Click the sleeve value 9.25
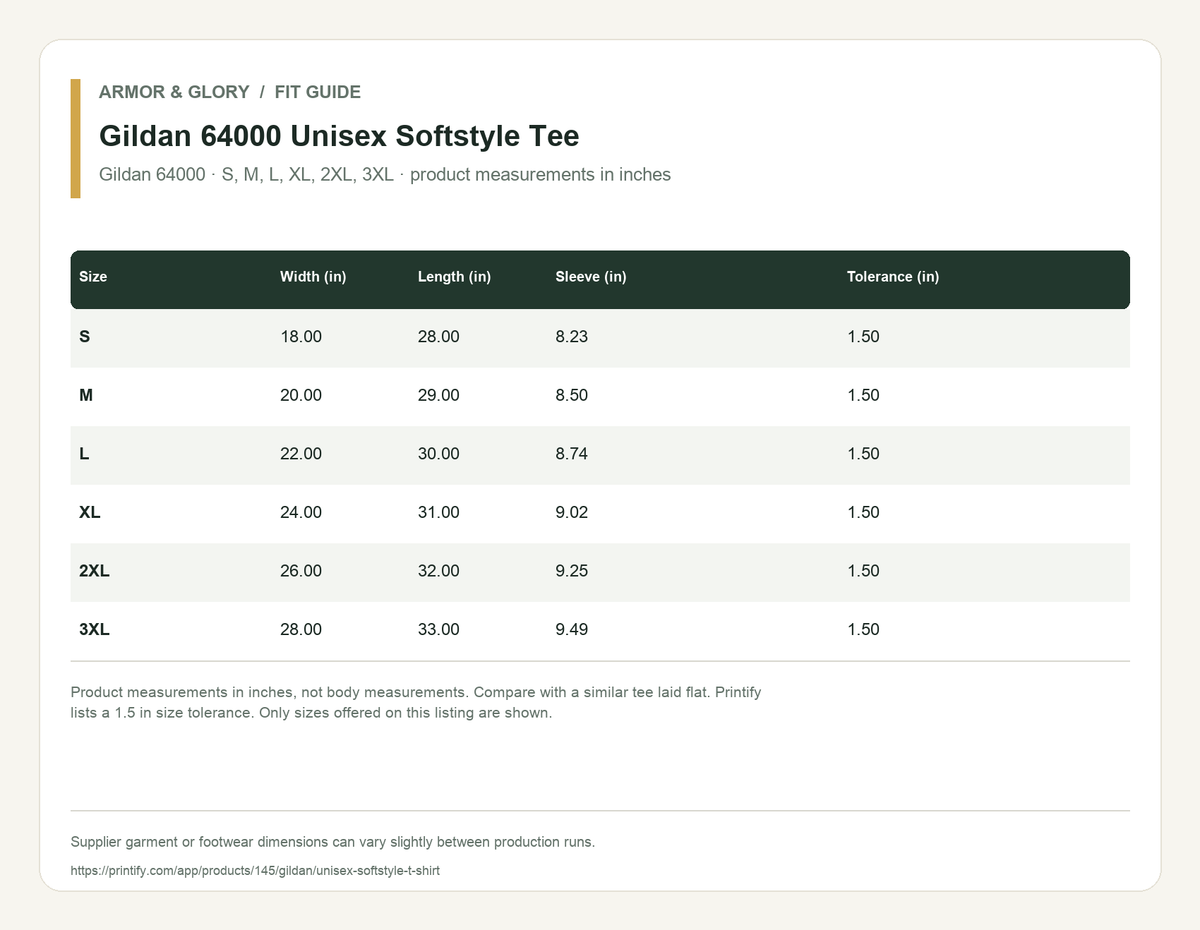 [x=572, y=571]
